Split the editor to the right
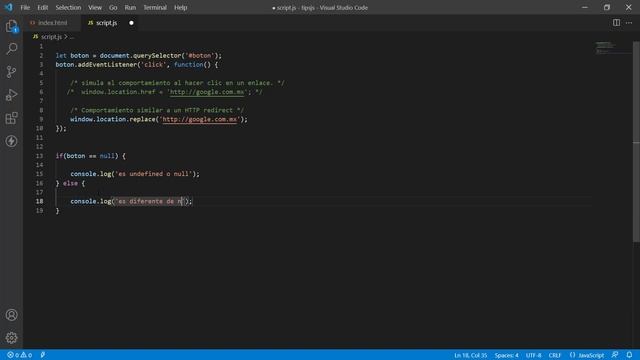Image resolution: width=640 pixels, height=360 pixels. click(616, 23)
